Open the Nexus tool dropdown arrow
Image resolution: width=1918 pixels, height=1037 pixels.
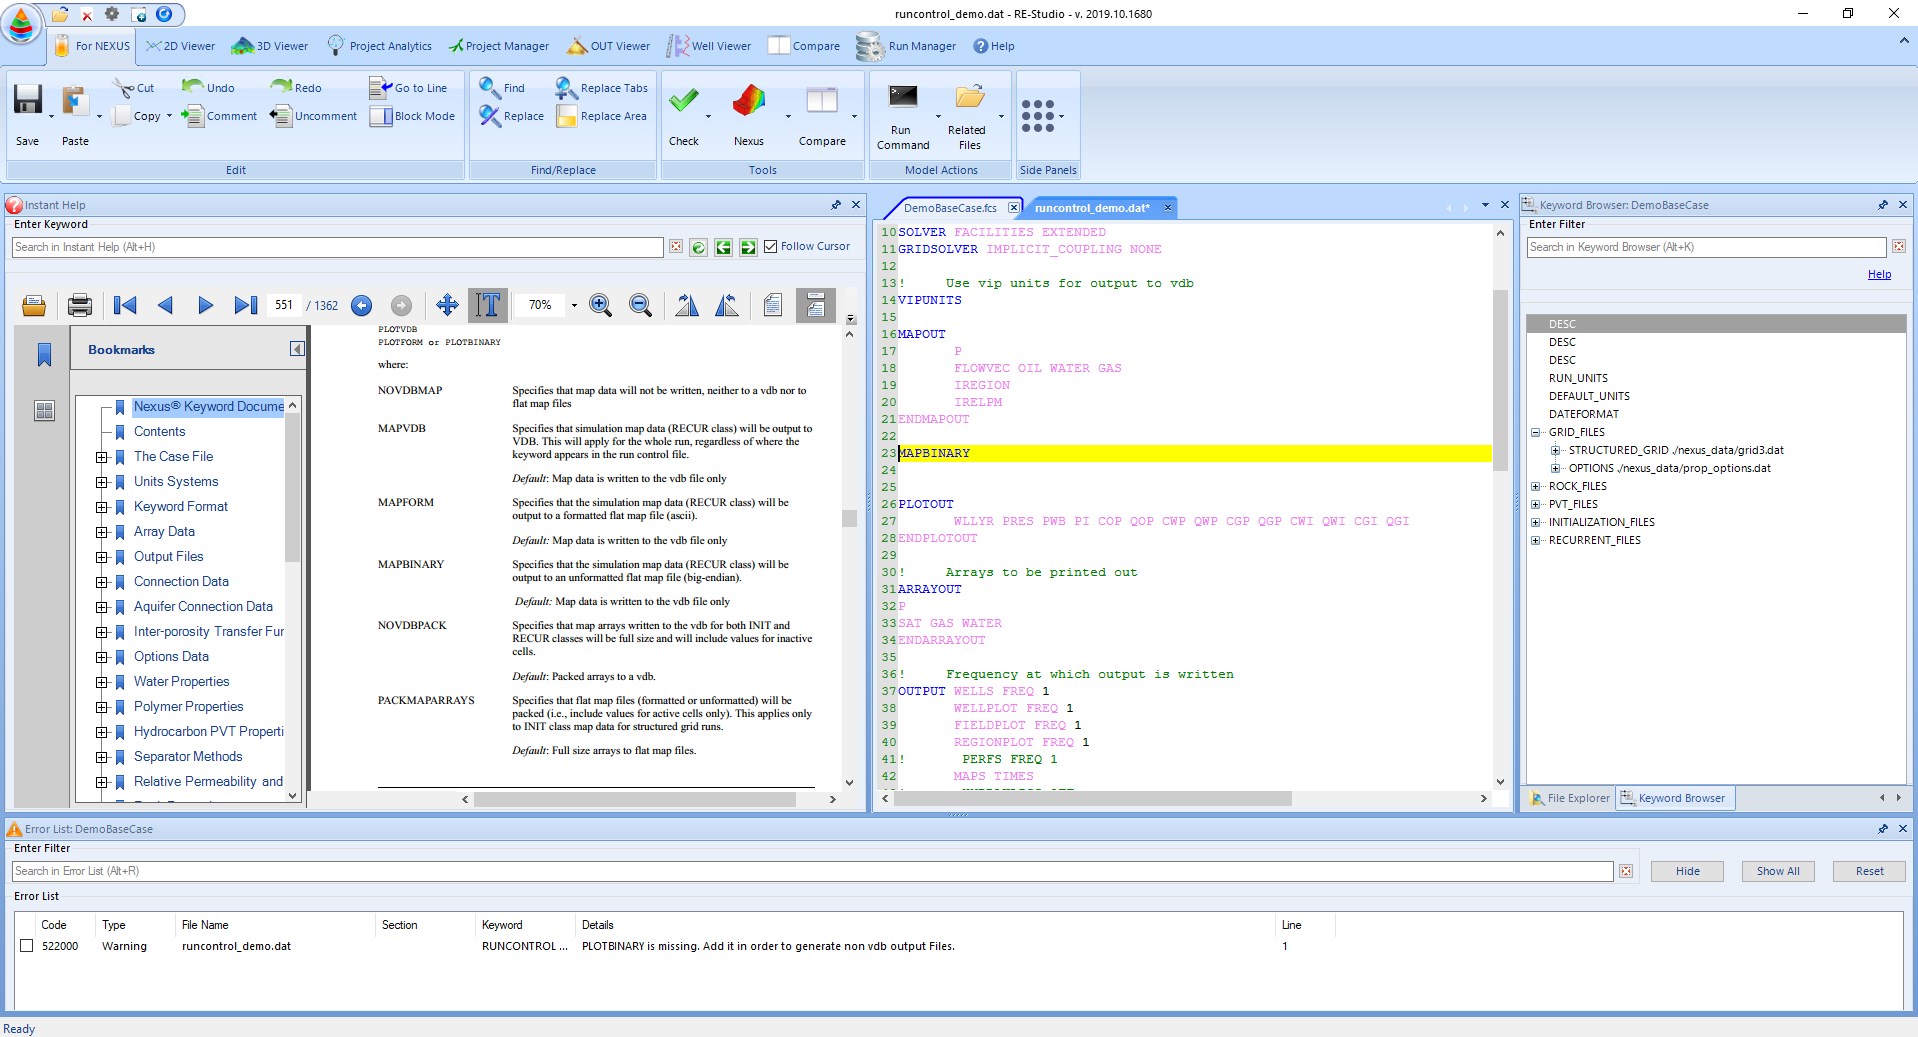tap(788, 116)
